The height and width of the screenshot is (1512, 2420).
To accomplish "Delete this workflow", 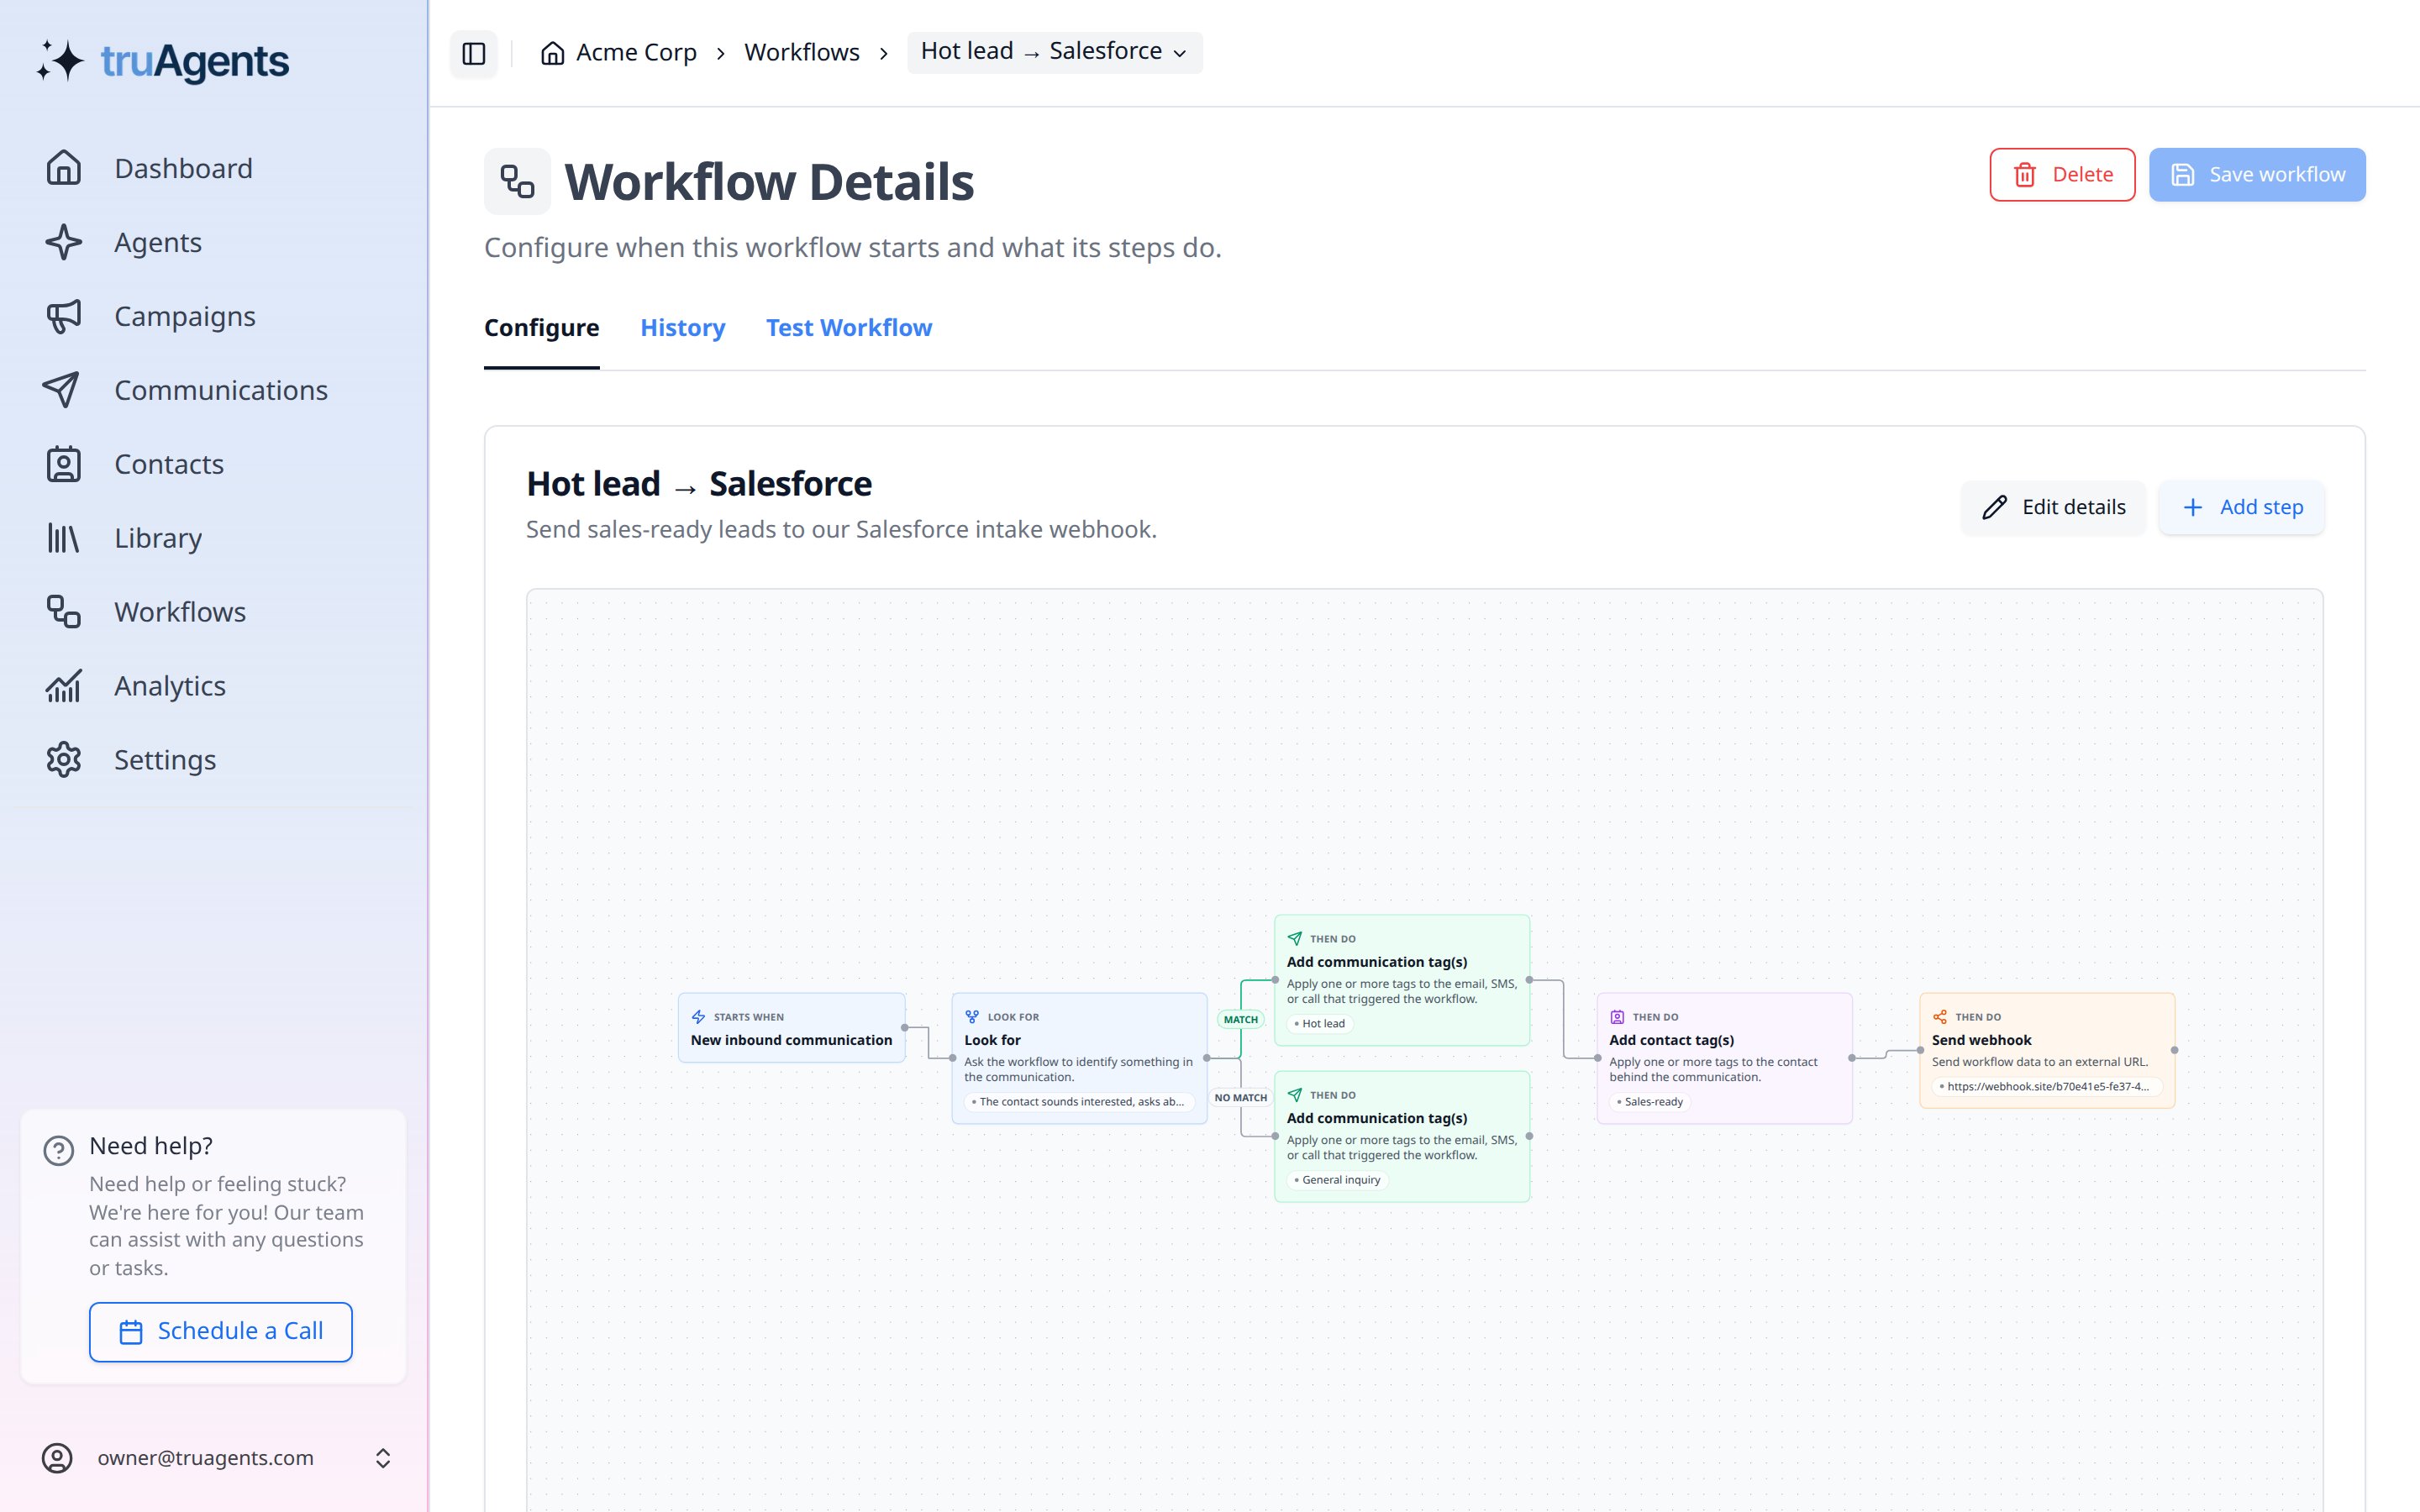I will pos(2062,175).
